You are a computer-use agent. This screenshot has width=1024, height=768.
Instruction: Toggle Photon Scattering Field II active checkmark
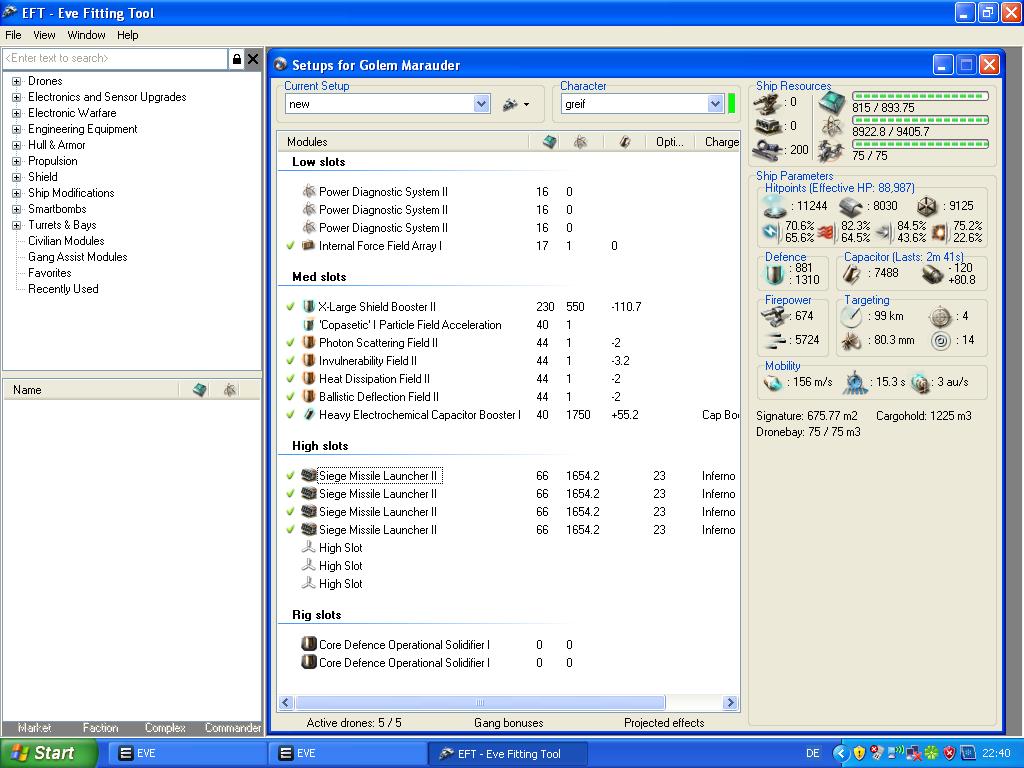(x=291, y=343)
